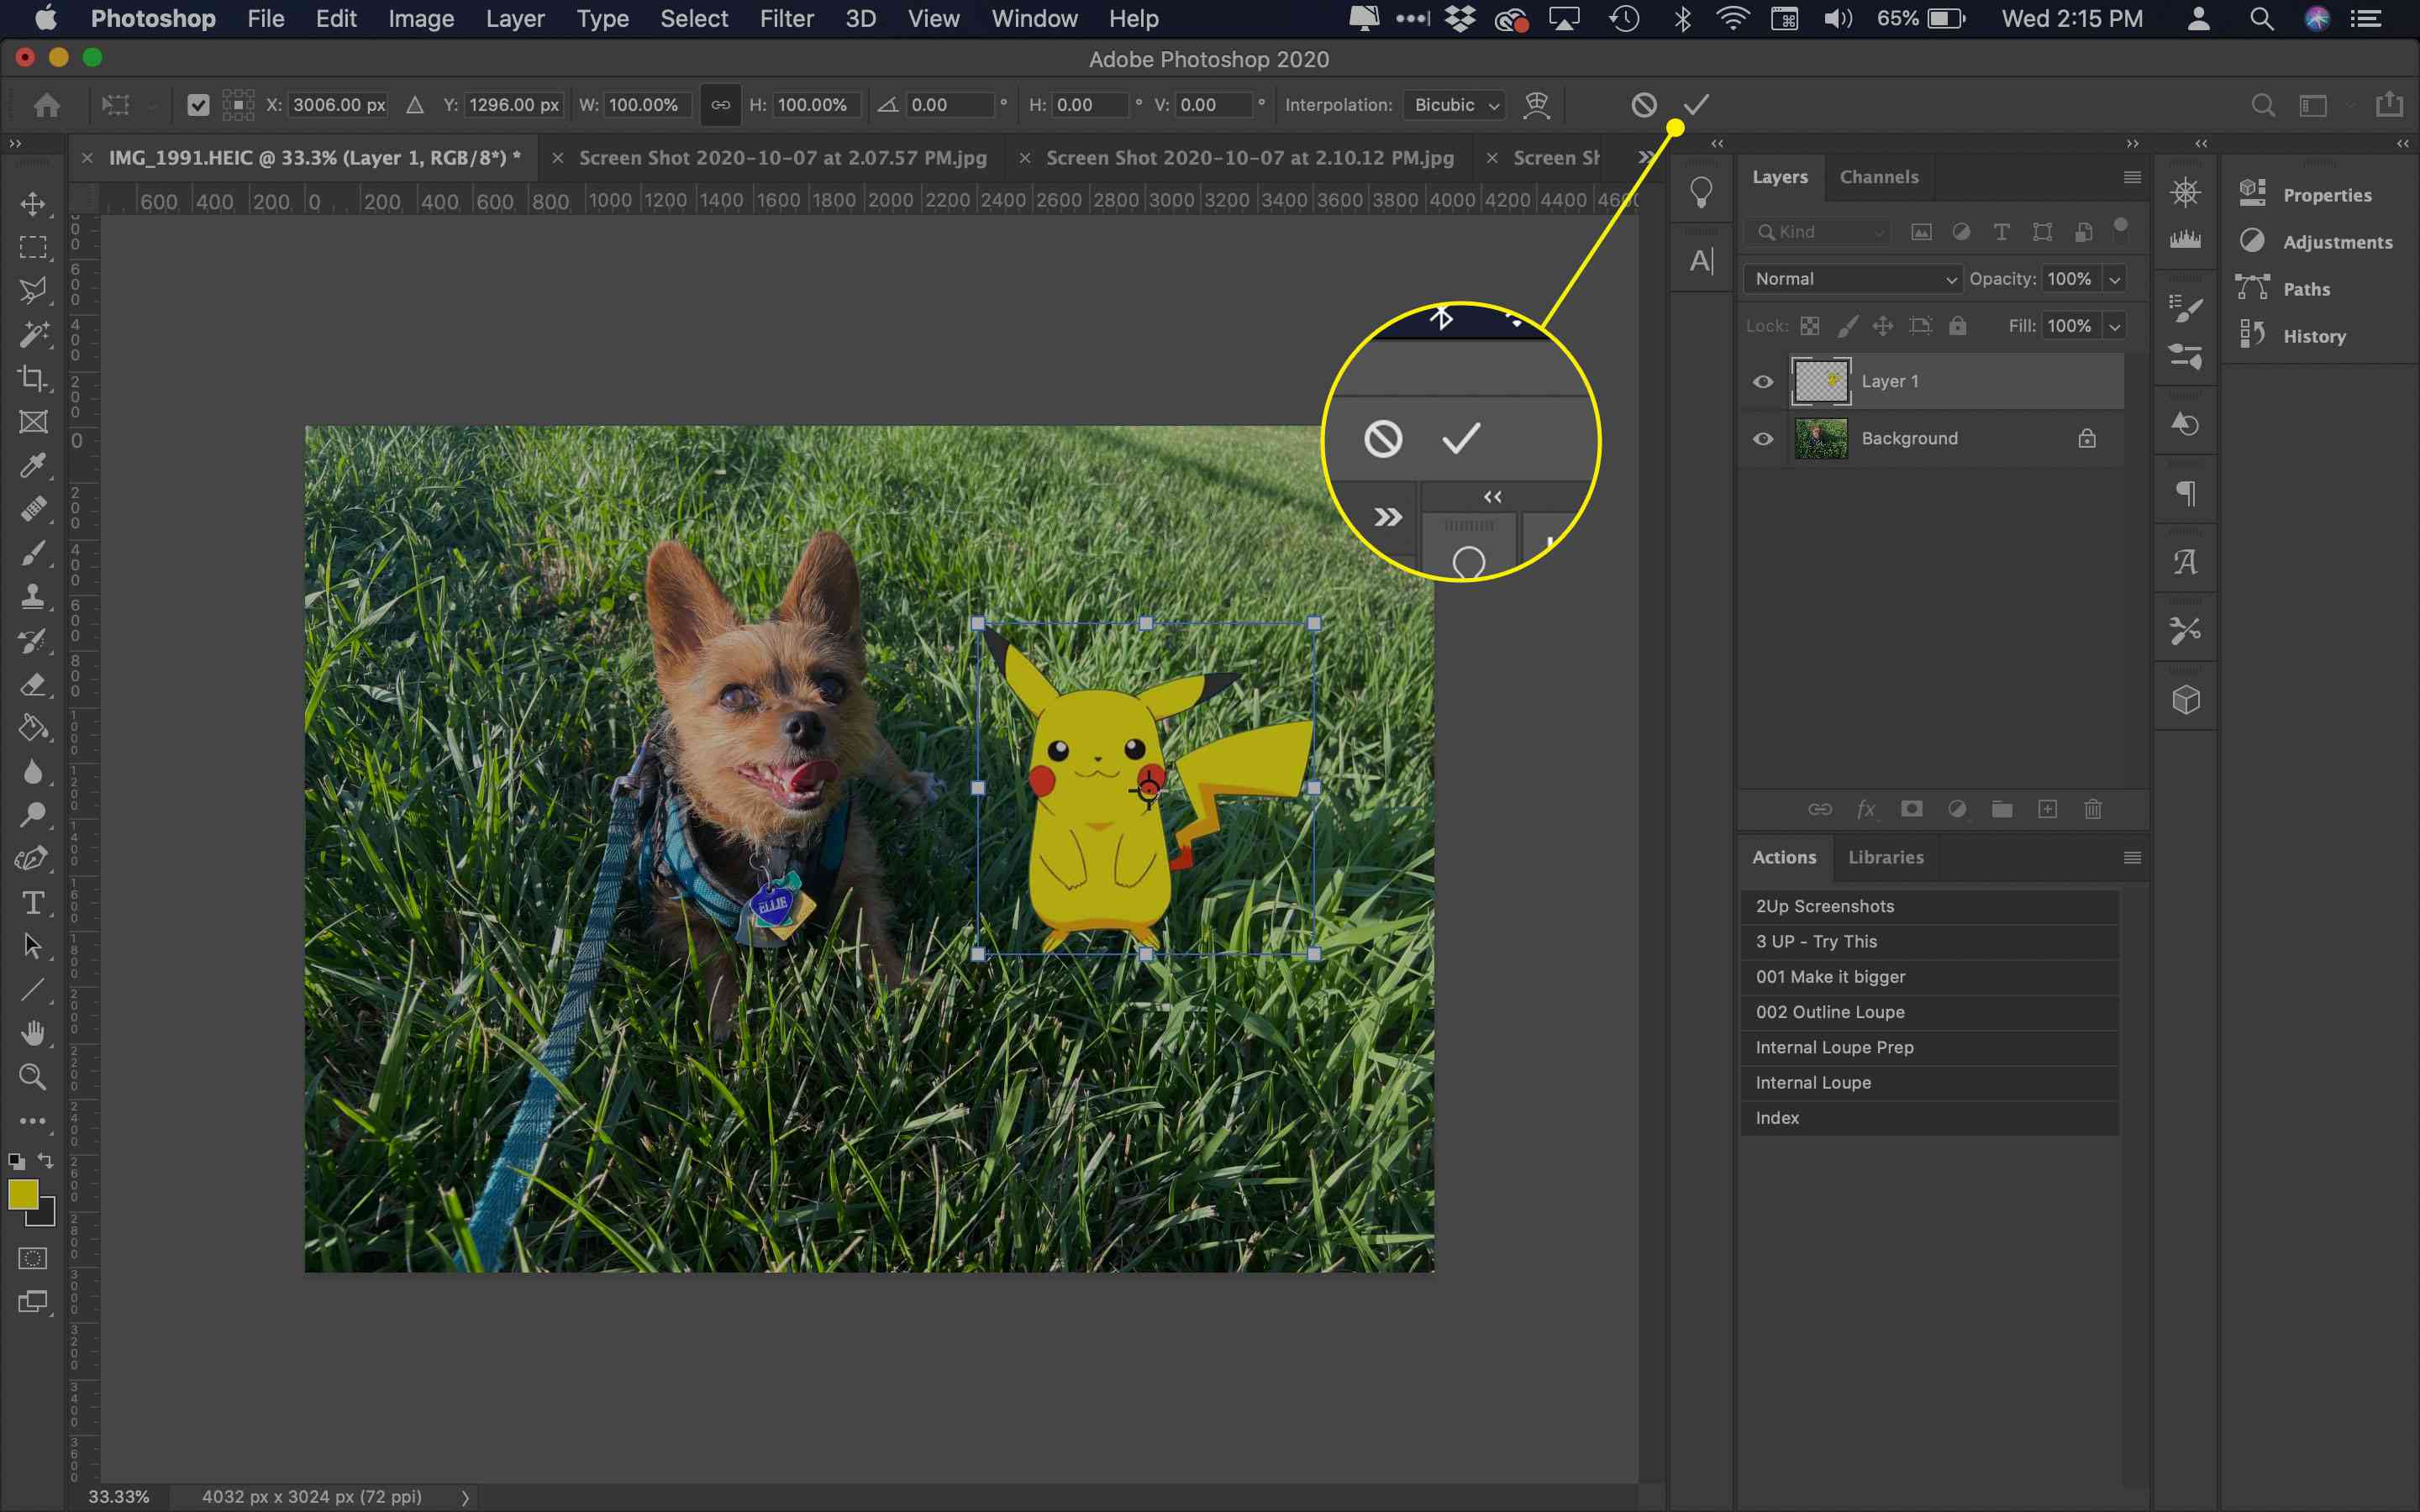Show more document tabs chevron
2420x1512 pixels.
click(x=1645, y=157)
